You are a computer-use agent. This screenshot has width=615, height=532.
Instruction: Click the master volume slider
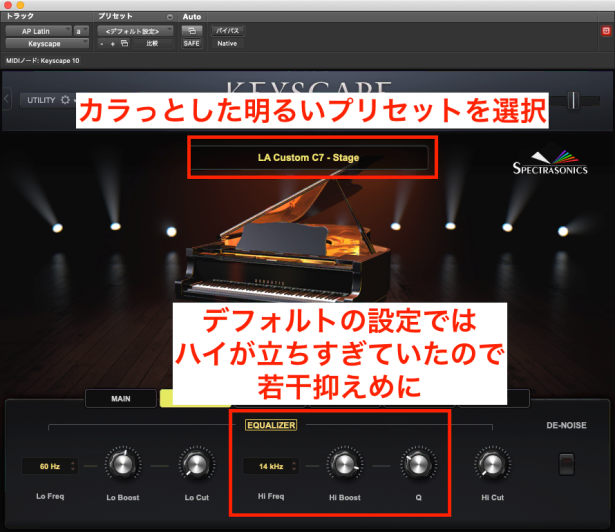[x=574, y=99]
